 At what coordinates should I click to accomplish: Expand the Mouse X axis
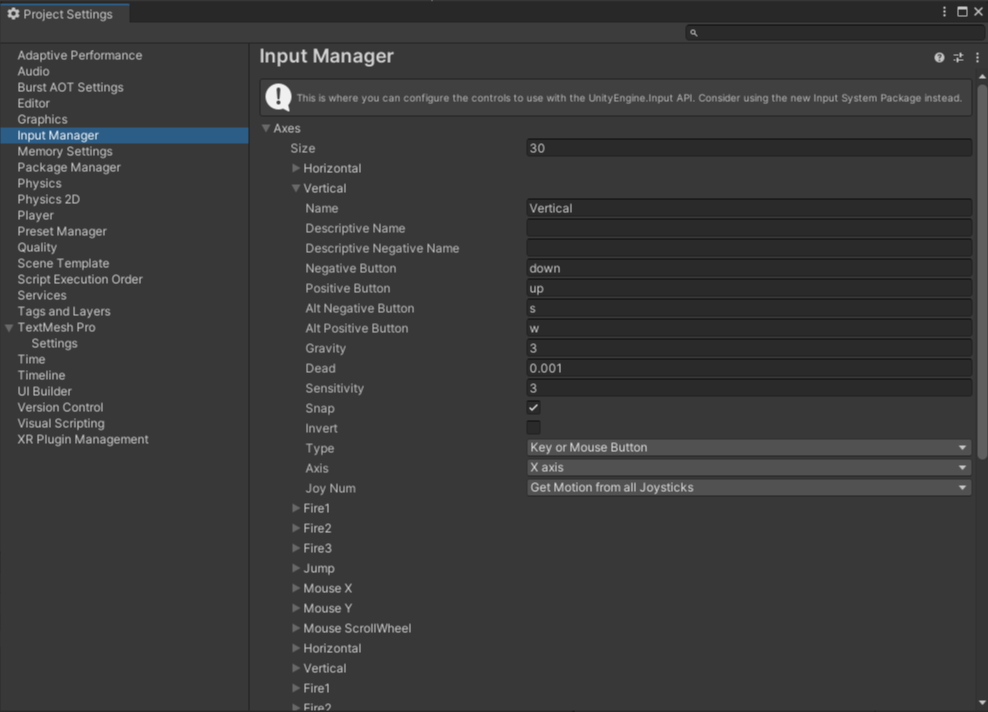pyautogui.click(x=296, y=588)
